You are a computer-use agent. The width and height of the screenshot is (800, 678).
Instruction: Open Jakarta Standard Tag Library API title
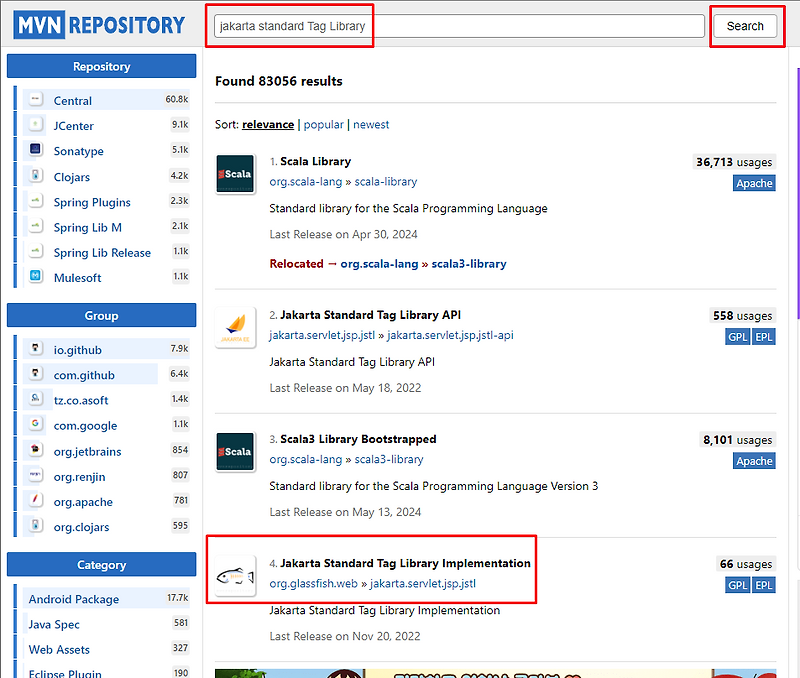point(370,315)
